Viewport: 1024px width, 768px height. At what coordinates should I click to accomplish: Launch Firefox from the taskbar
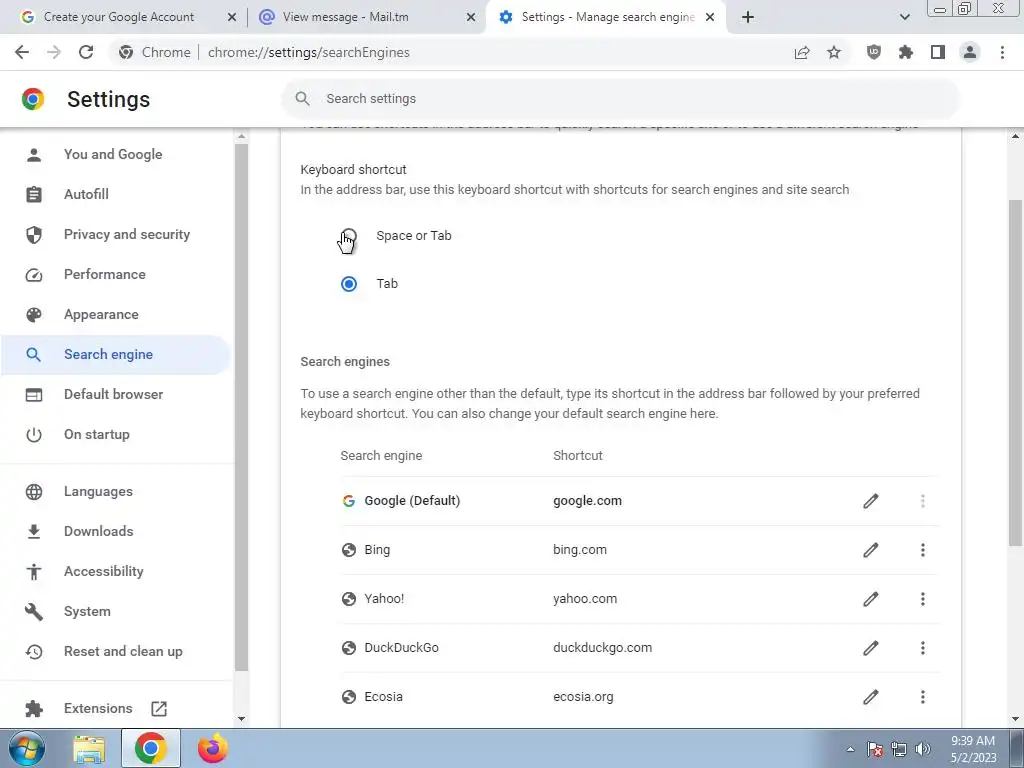click(213, 749)
